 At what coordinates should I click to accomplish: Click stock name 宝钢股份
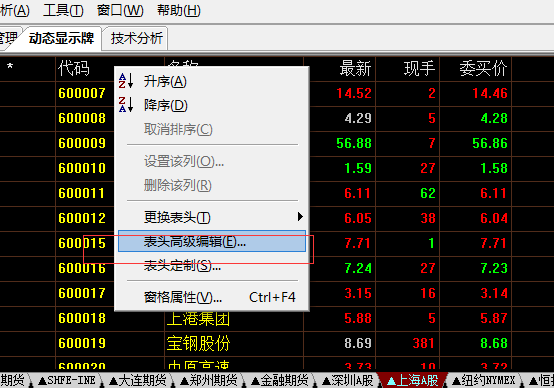[199, 343]
